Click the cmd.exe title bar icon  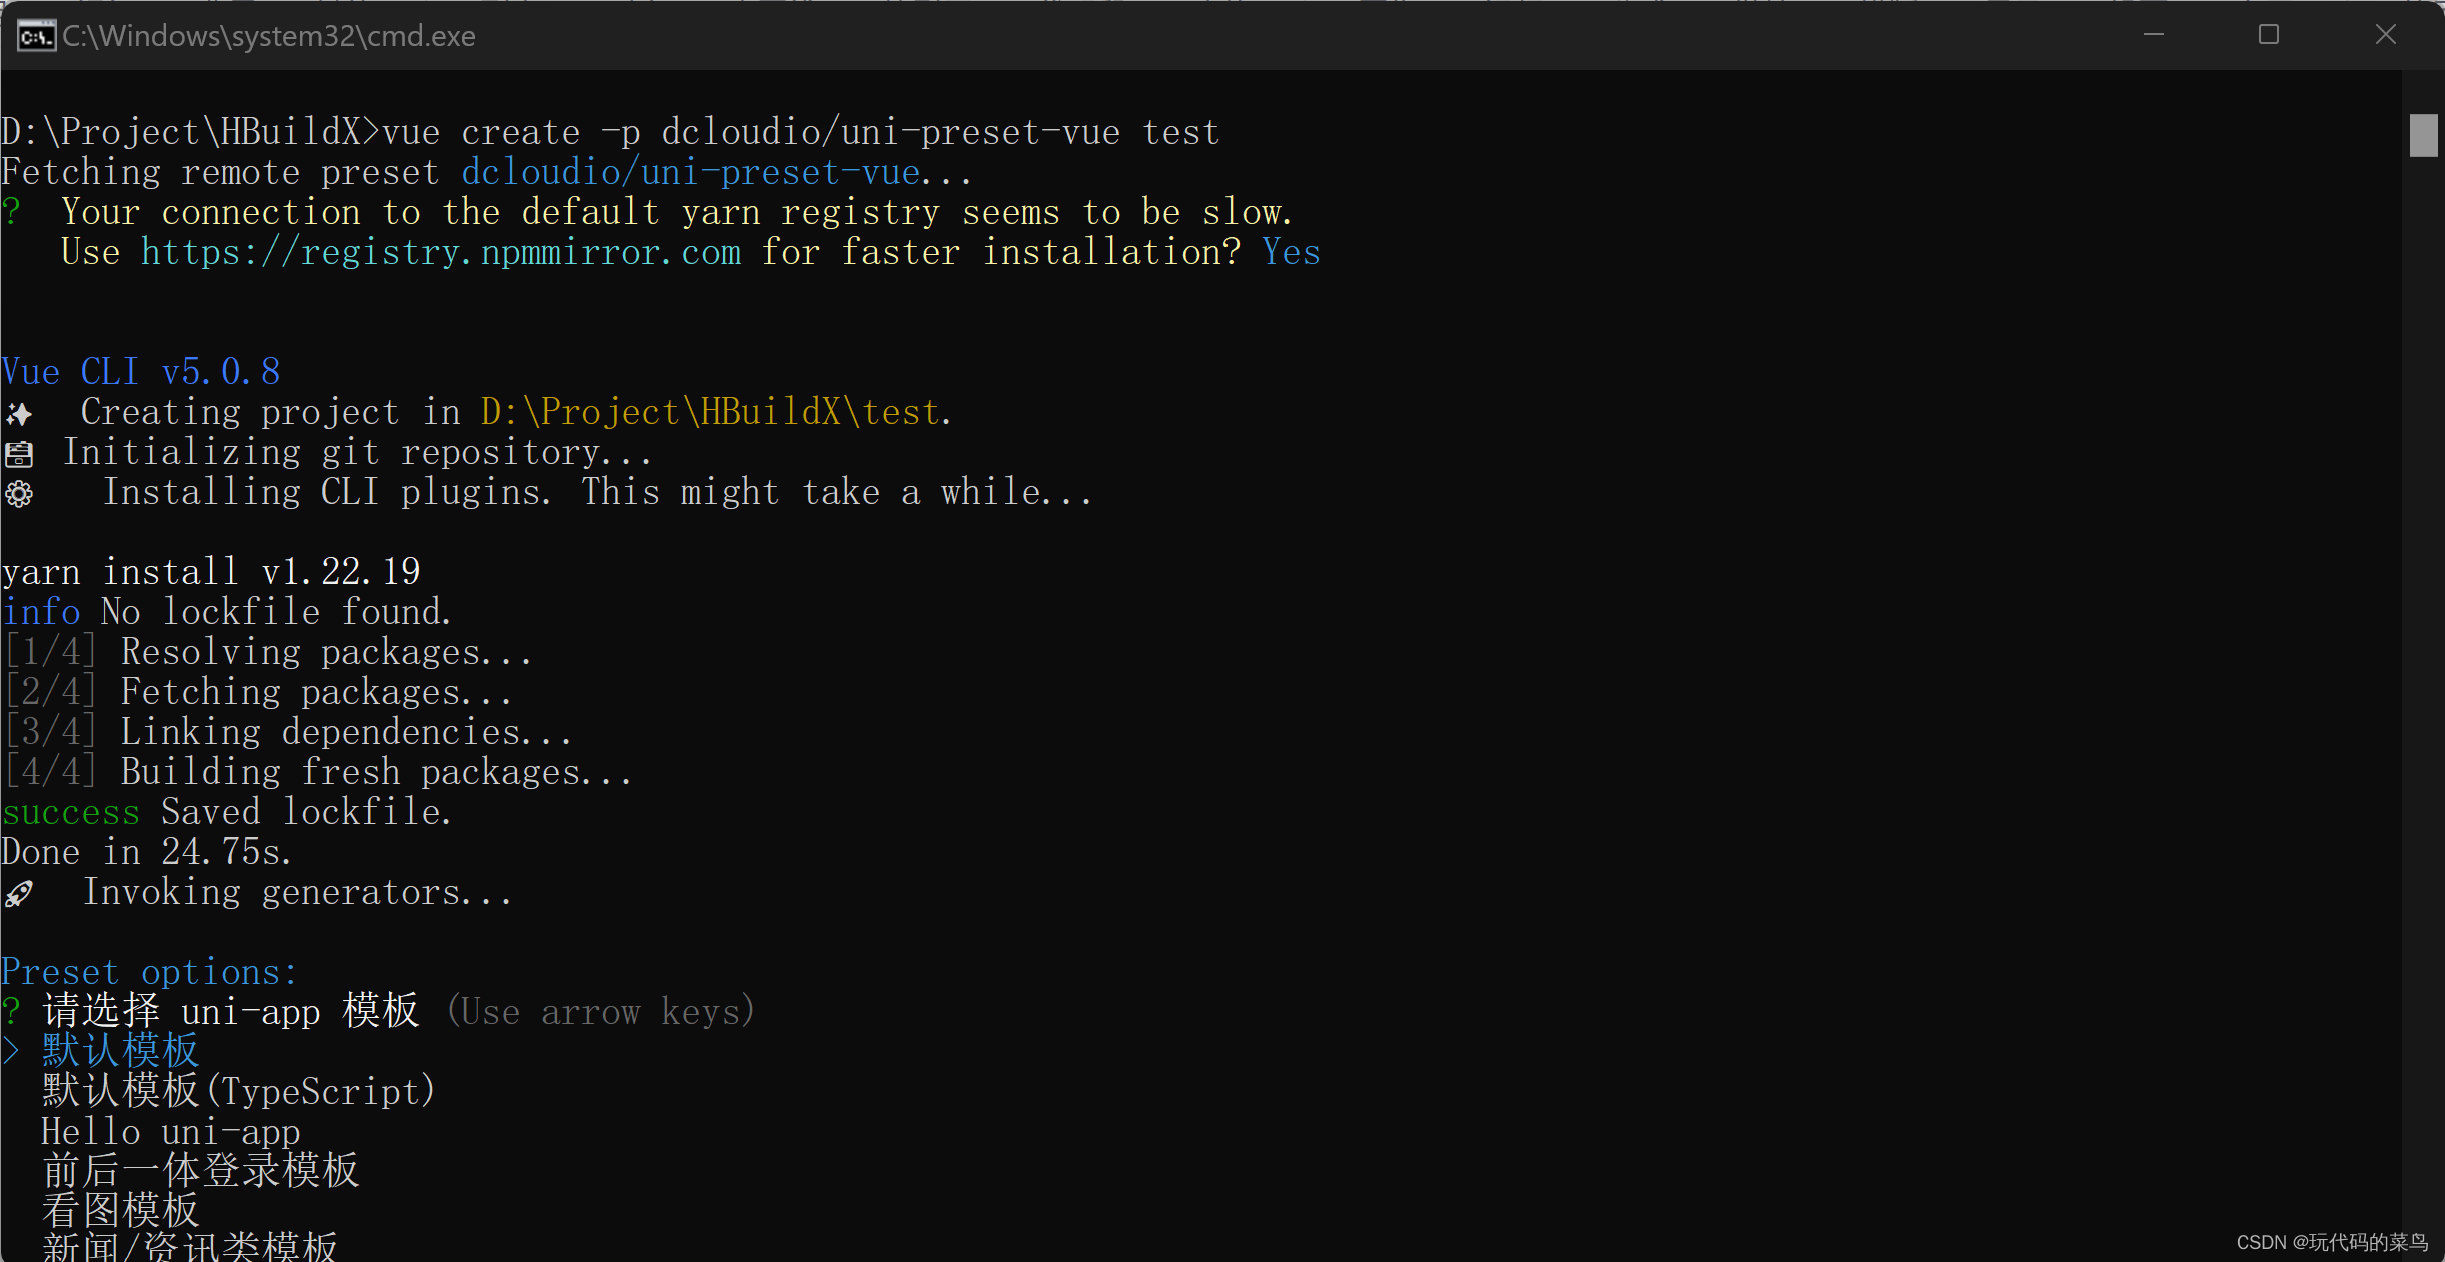click(36, 36)
